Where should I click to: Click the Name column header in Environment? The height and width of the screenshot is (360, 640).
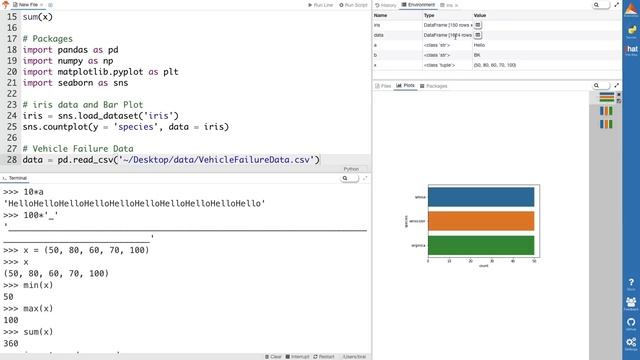[x=380, y=16]
